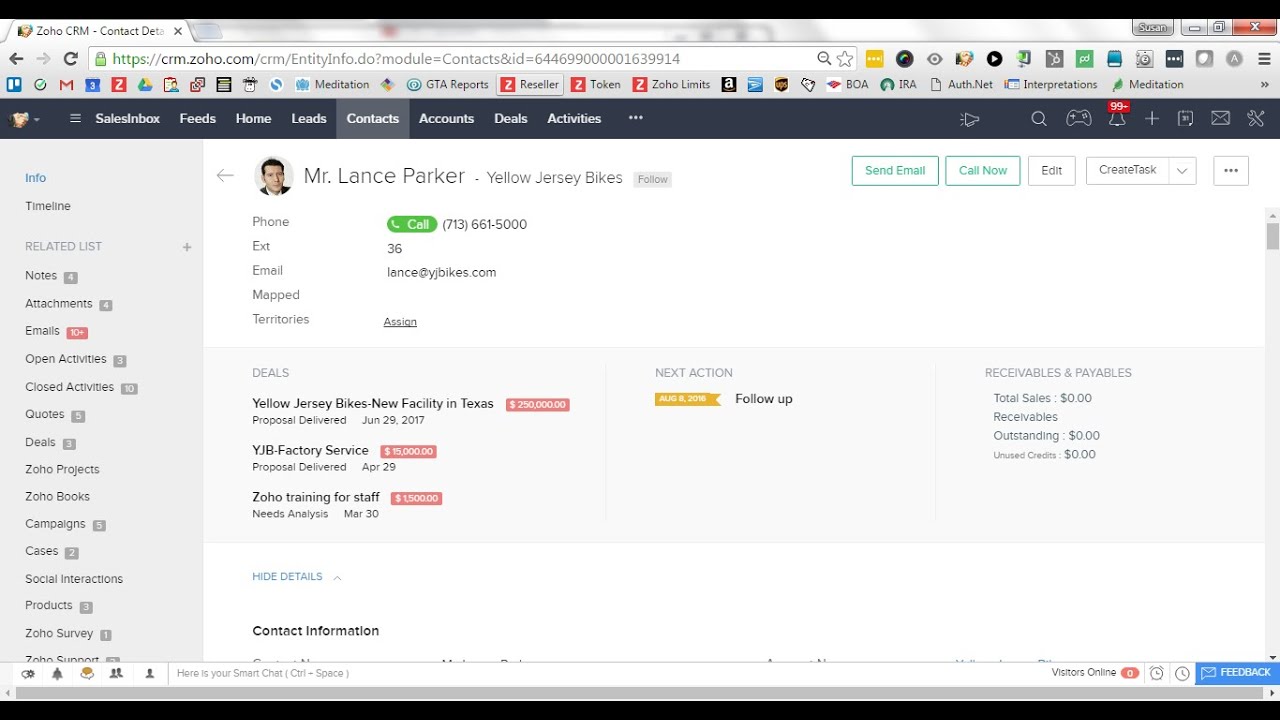Jump to Attachments related list

point(59,304)
